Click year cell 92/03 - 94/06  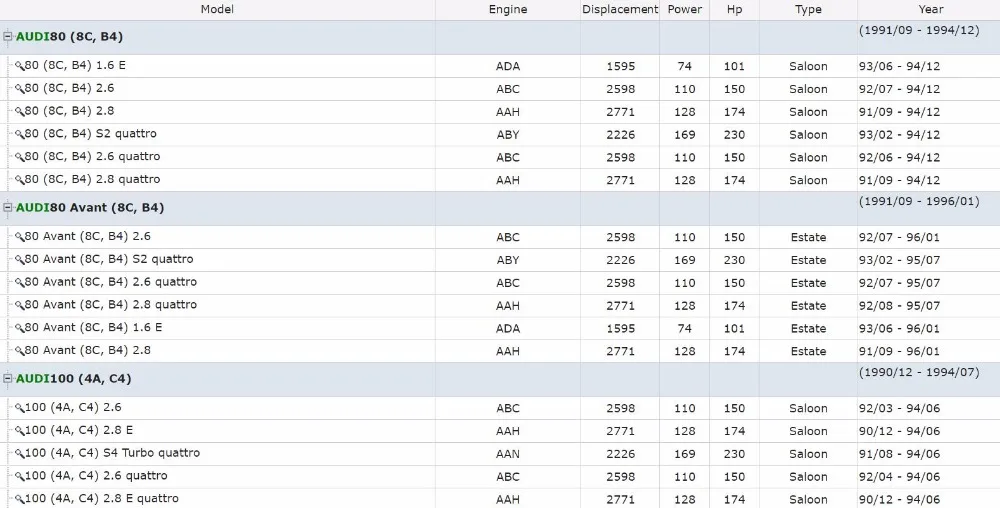pyautogui.click(x=899, y=409)
